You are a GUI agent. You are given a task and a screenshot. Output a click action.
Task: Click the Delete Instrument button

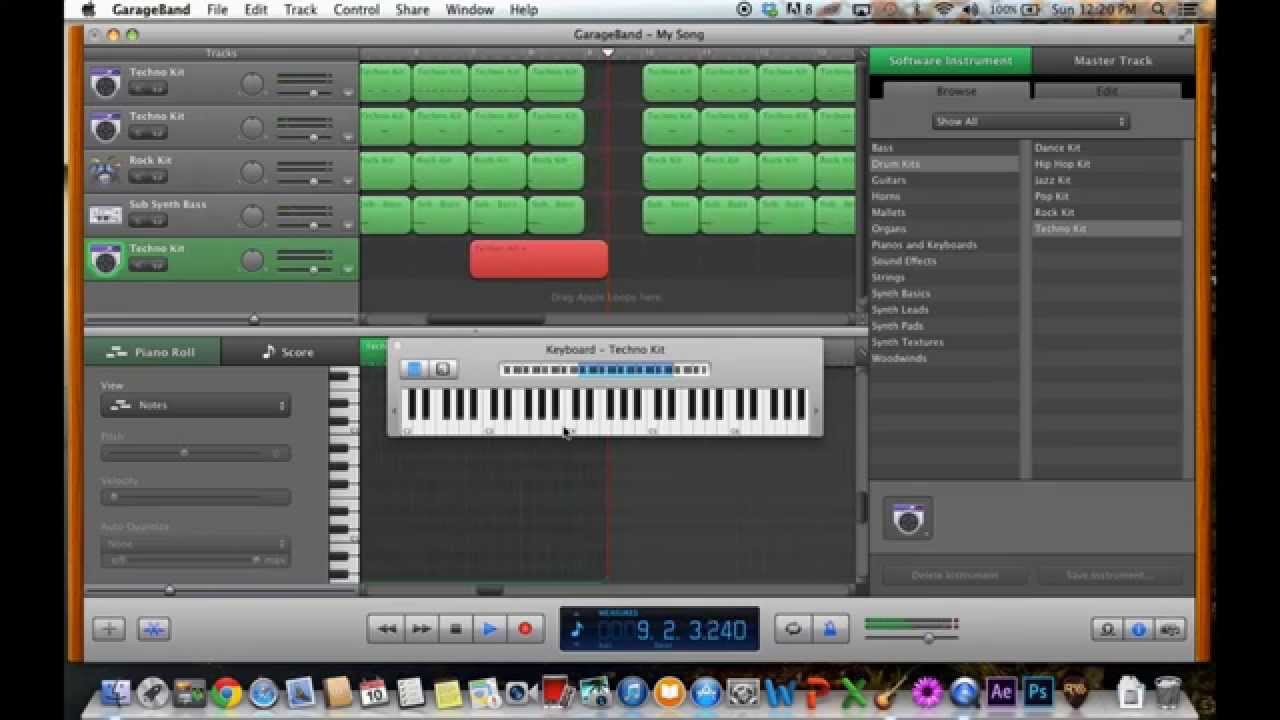[x=954, y=576]
